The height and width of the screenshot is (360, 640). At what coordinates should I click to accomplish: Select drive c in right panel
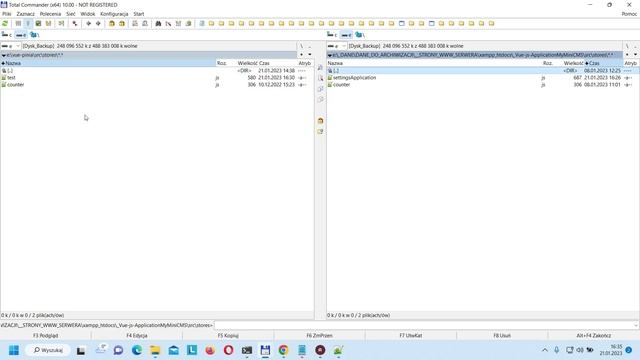pyautogui.click(x=333, y=35)
